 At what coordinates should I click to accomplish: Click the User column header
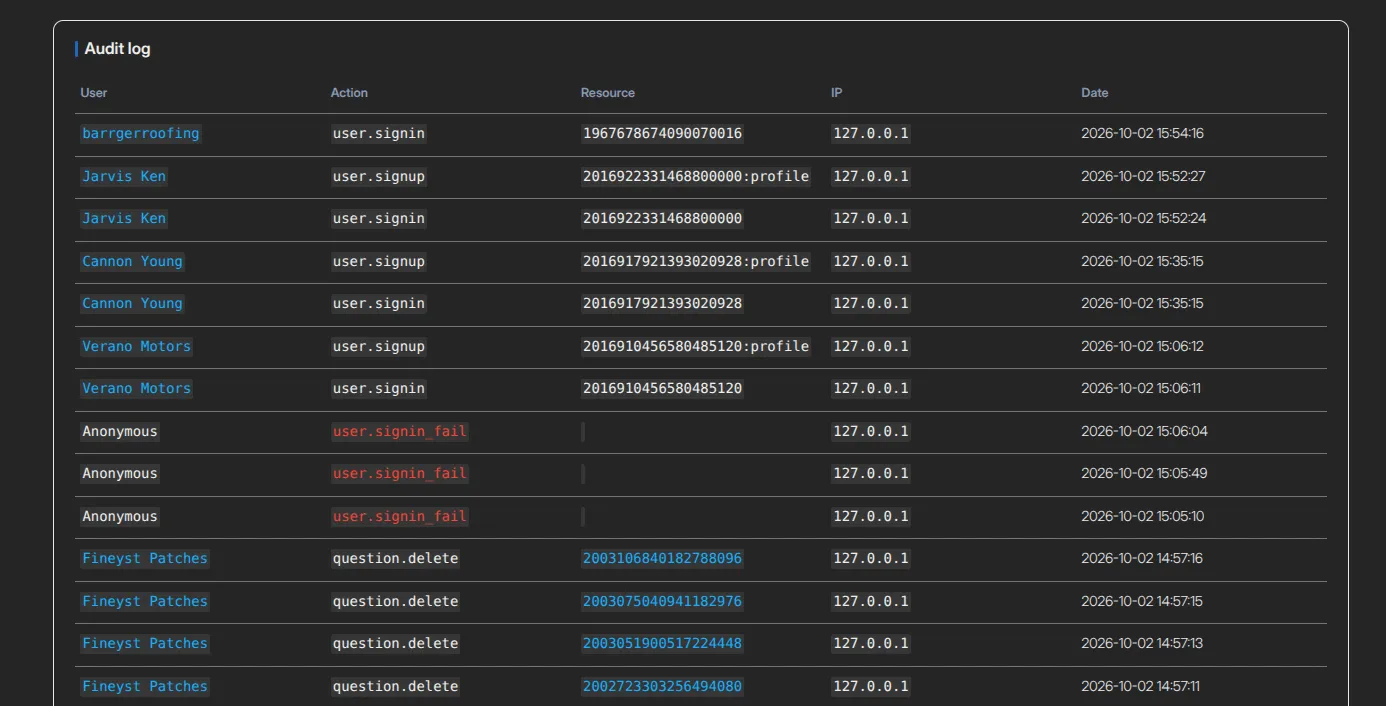[94, 93]
